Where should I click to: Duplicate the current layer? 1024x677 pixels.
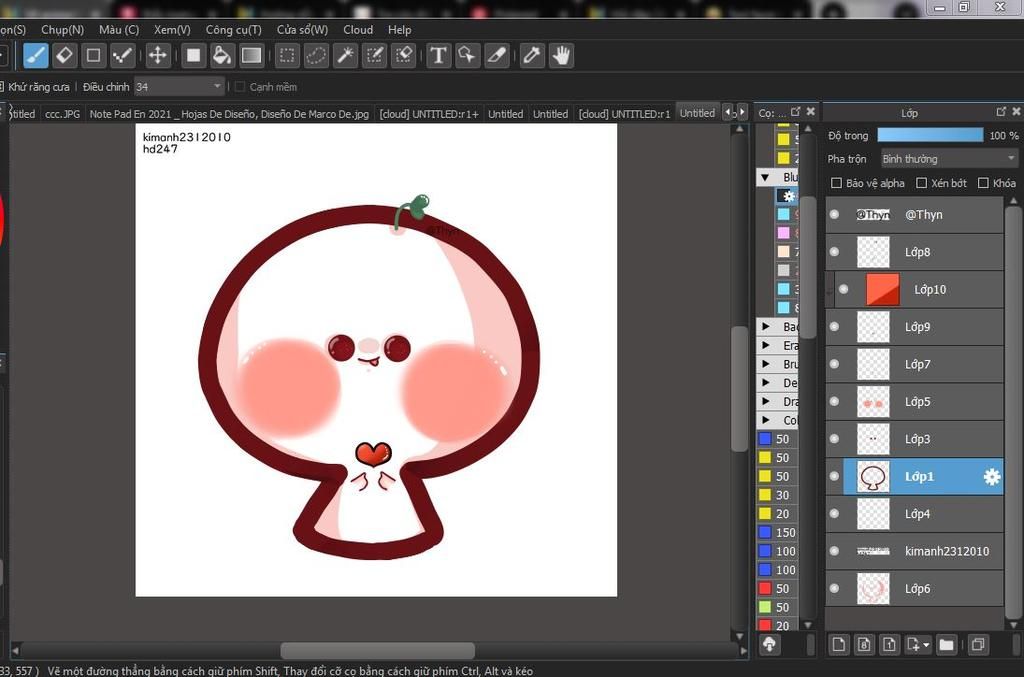click(x=978, y=645)
